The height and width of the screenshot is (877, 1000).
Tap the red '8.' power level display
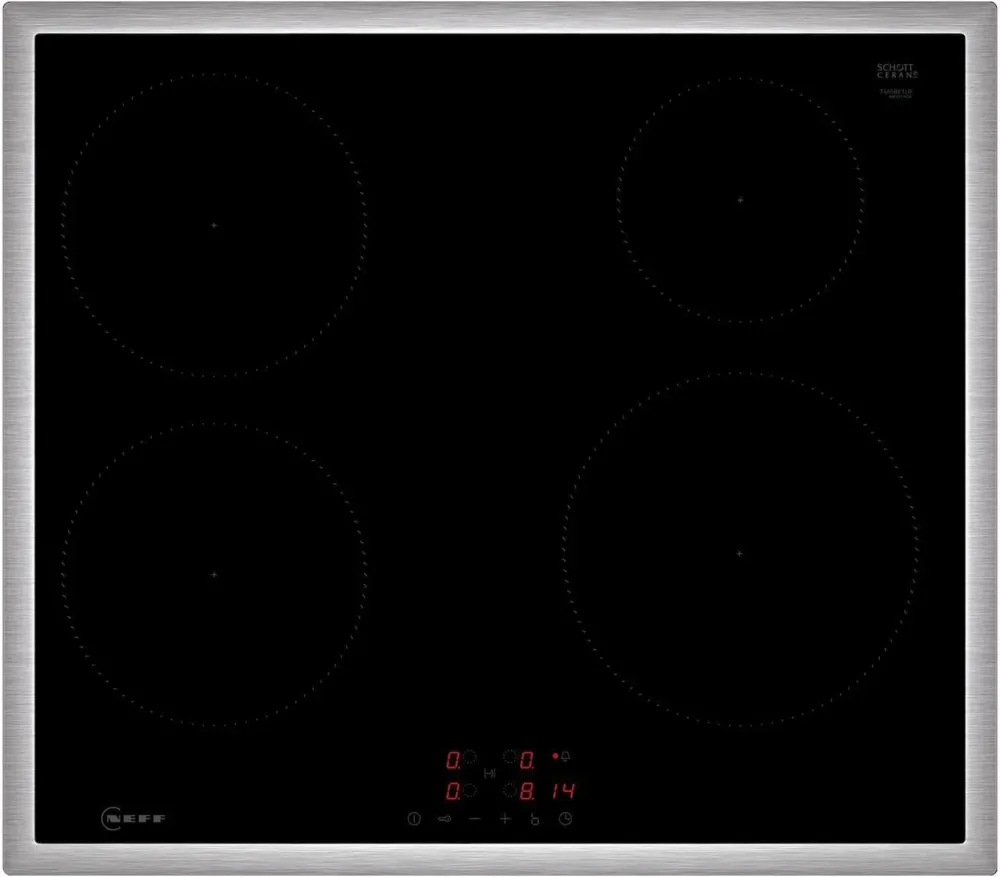(527, 792)
